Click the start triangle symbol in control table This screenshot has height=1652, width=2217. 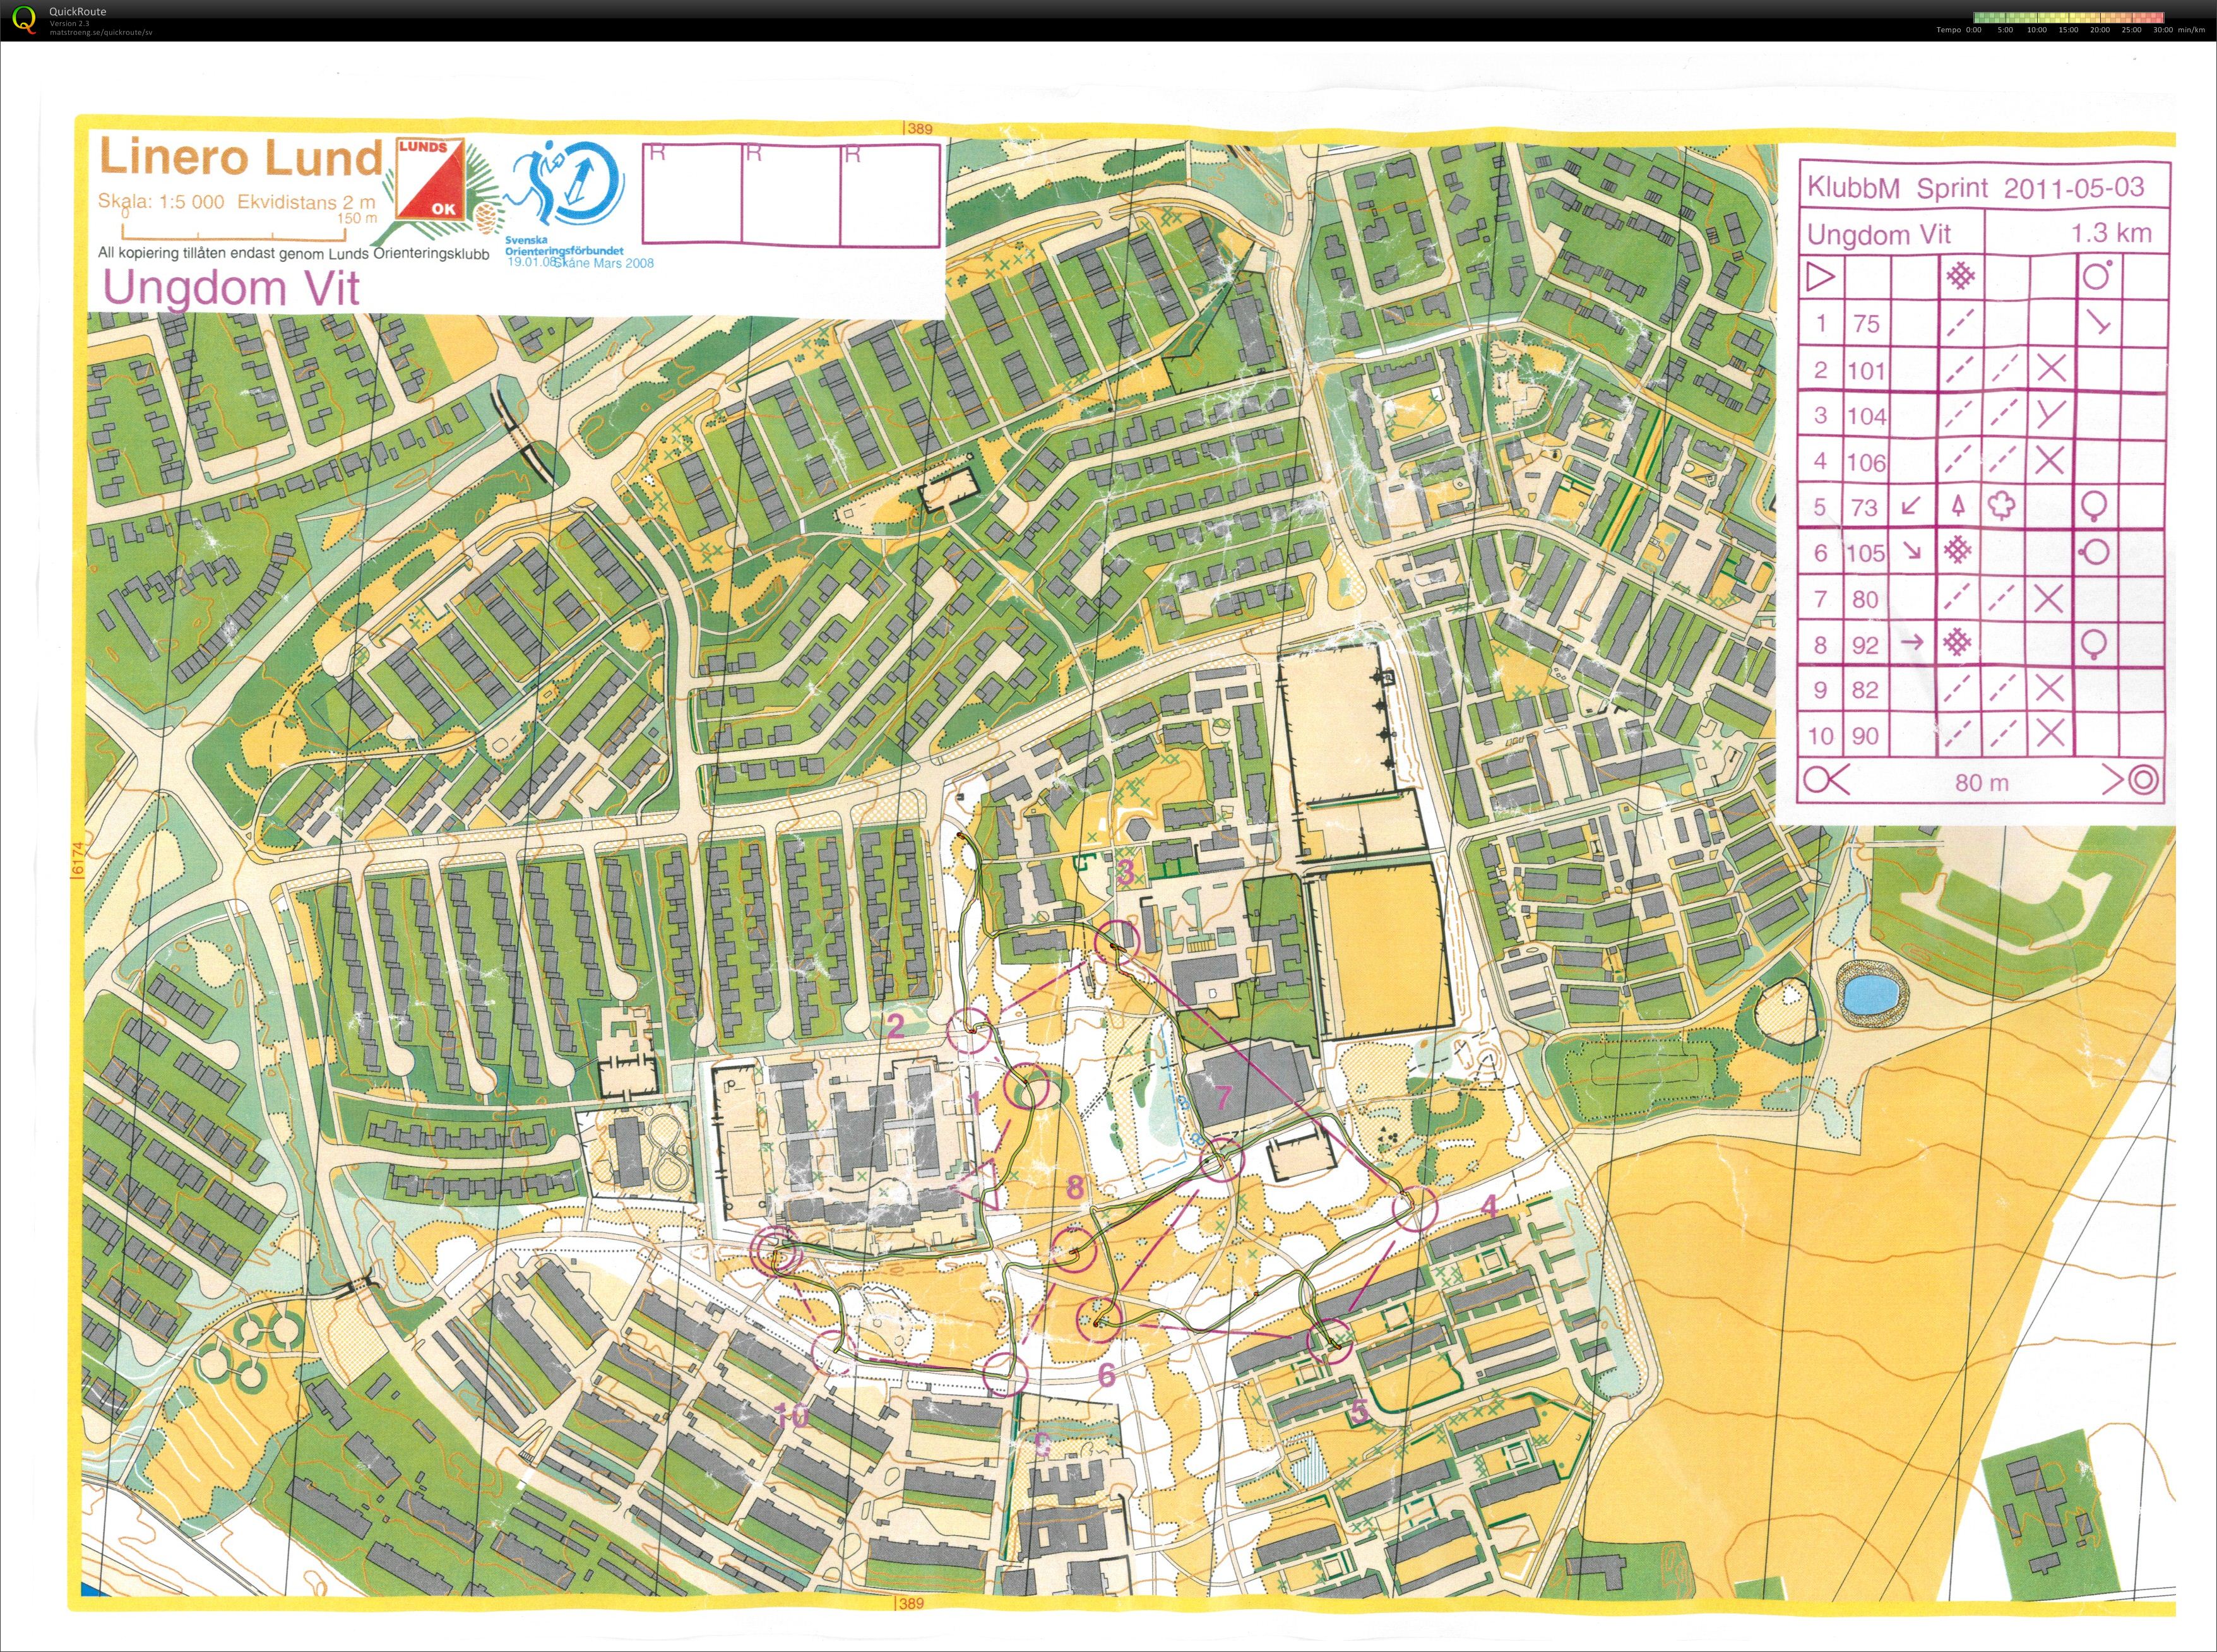click(1821, 276)
